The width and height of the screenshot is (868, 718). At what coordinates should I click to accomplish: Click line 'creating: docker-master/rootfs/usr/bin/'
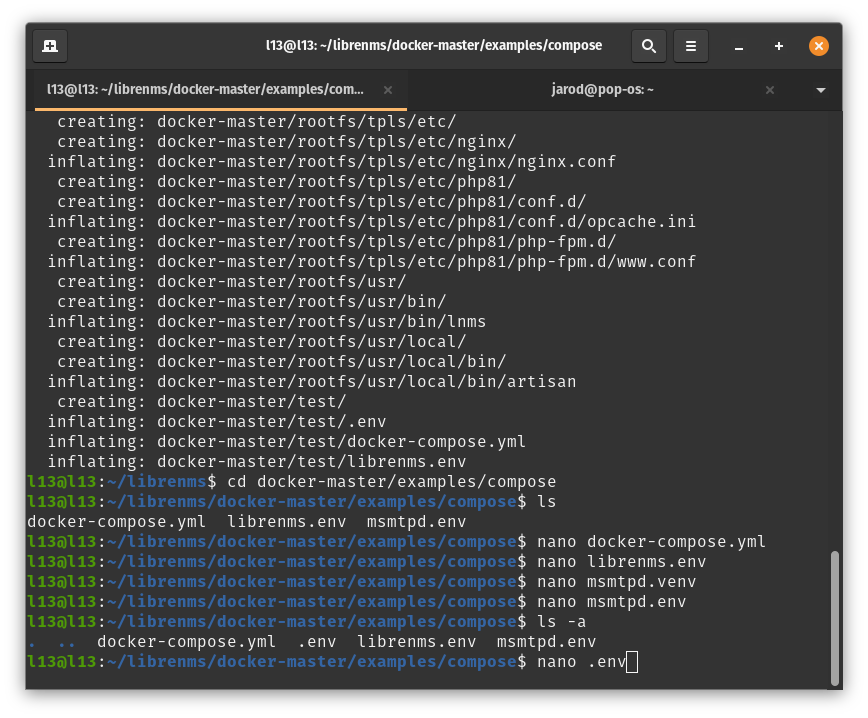pos(252,302)
